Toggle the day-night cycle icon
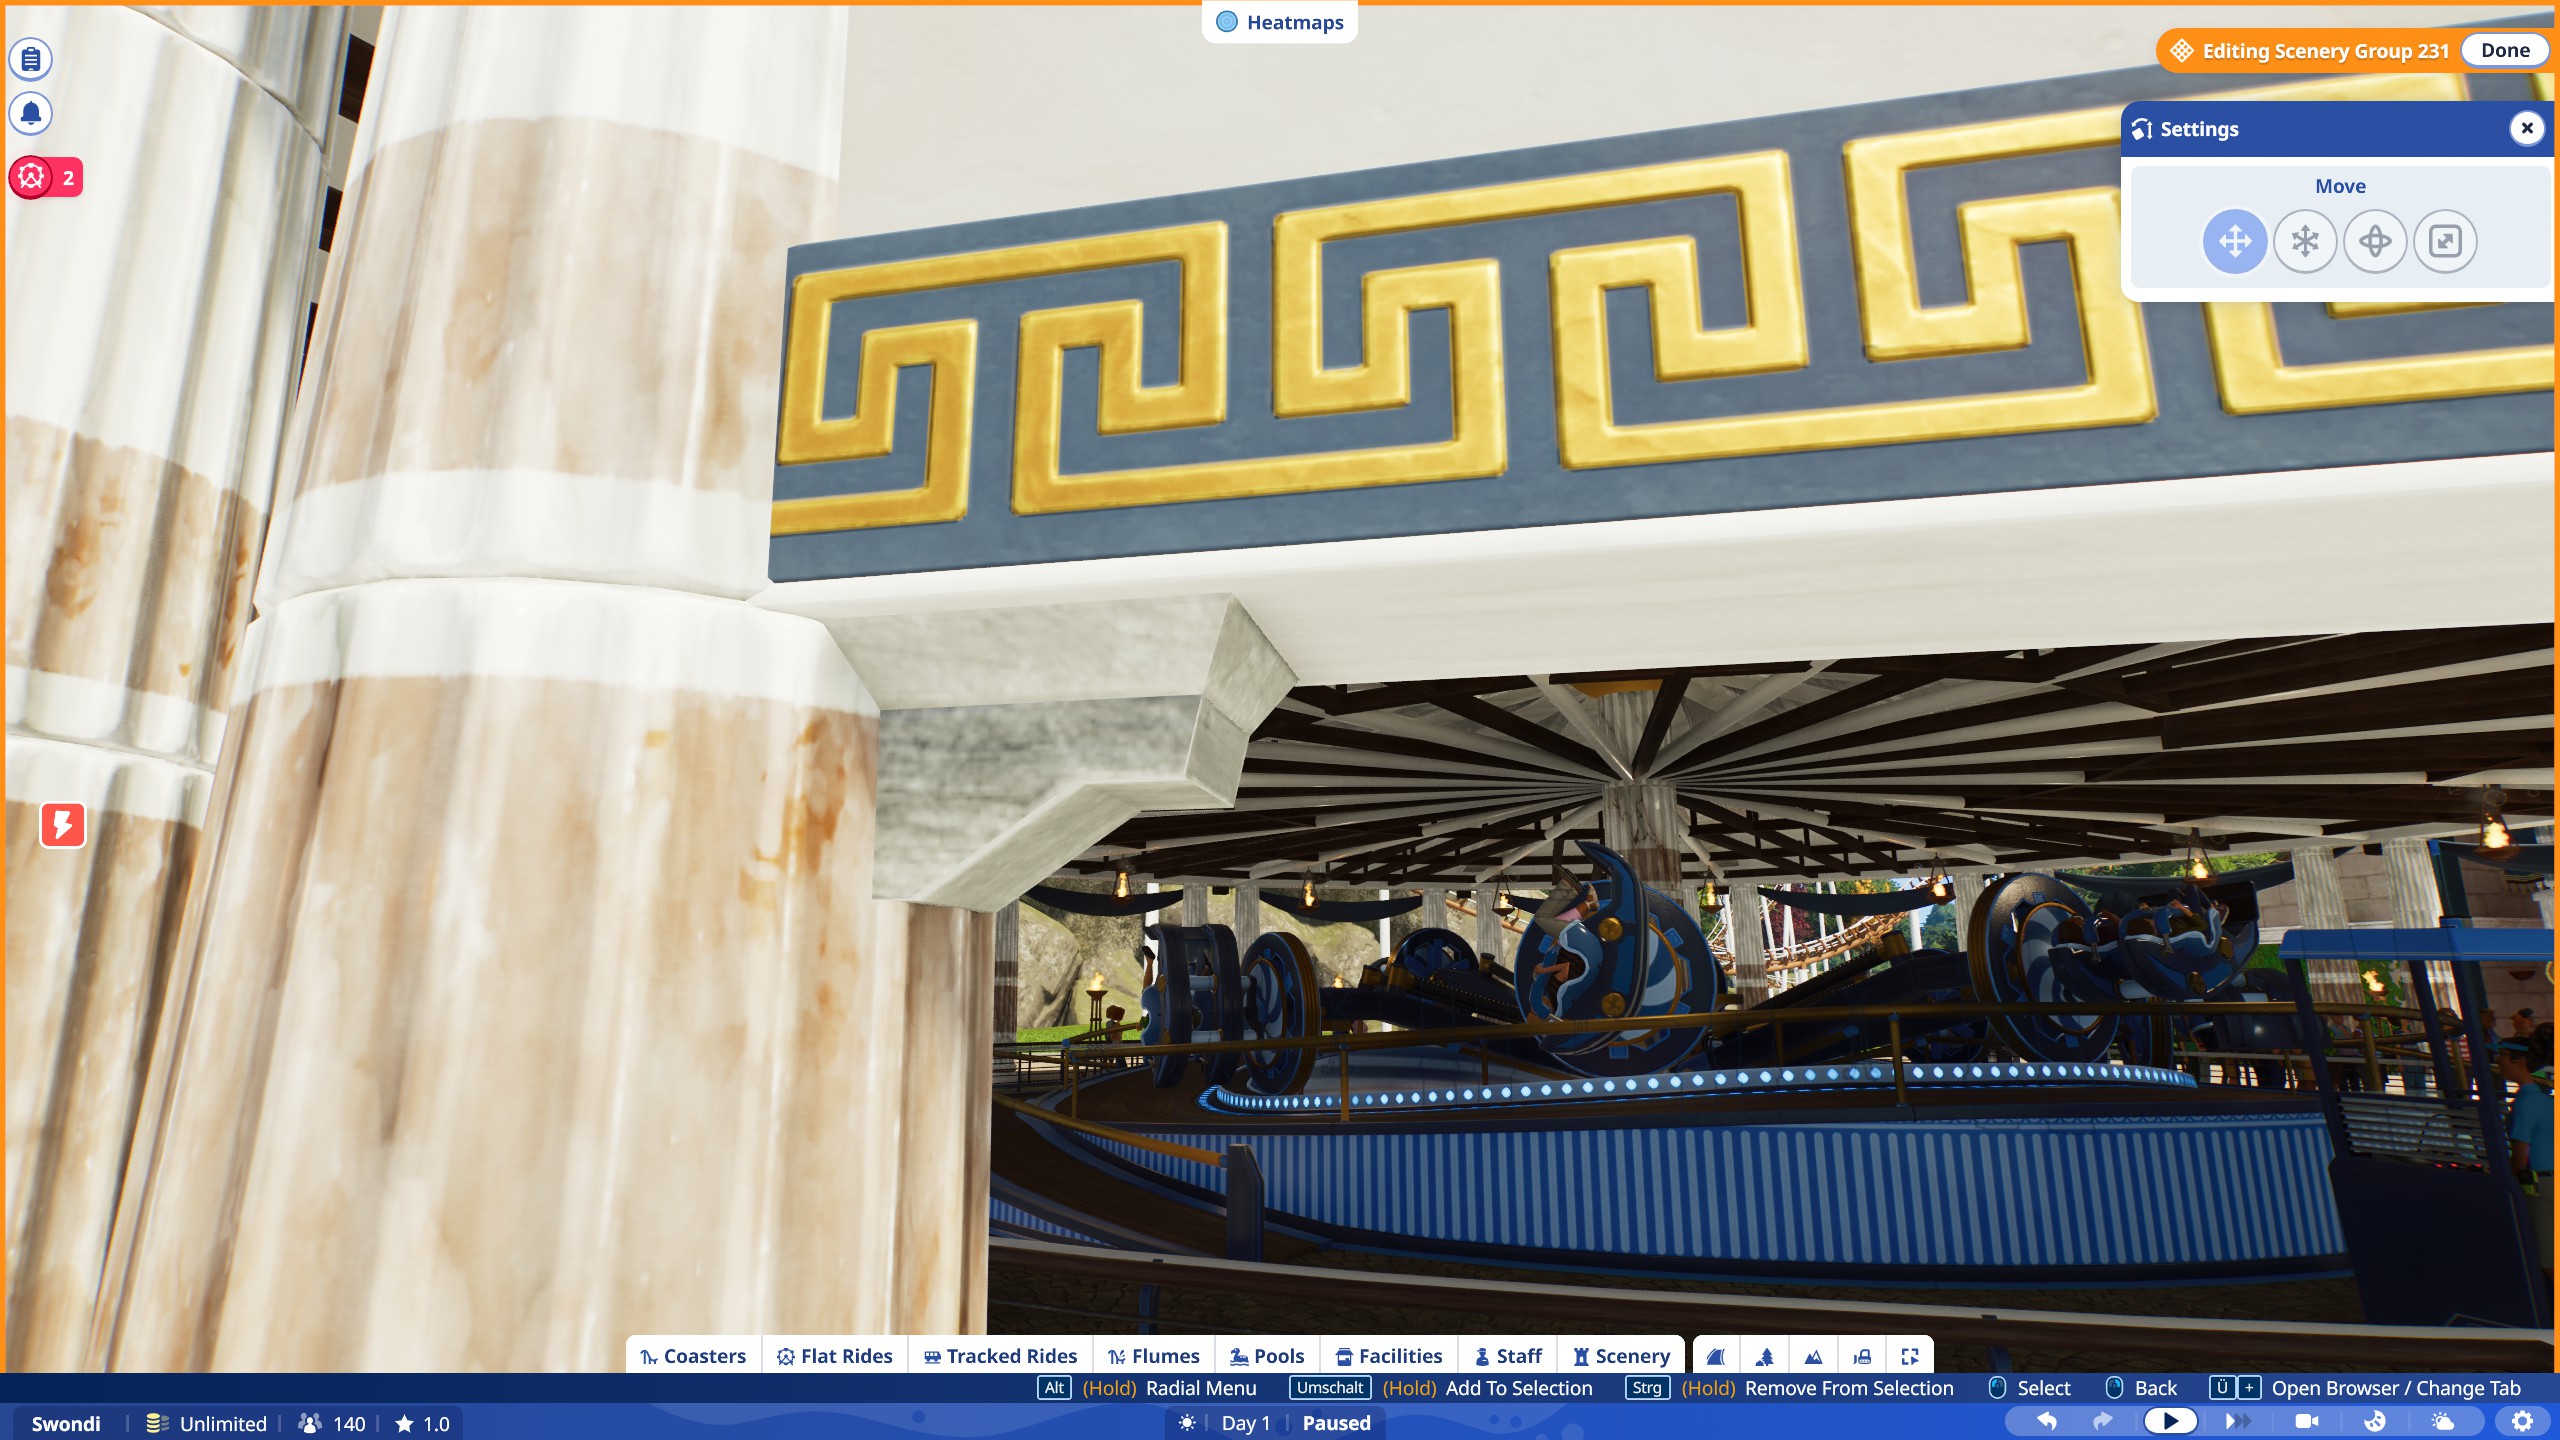The image size is (2560, 1440). click(2375, 1421)
